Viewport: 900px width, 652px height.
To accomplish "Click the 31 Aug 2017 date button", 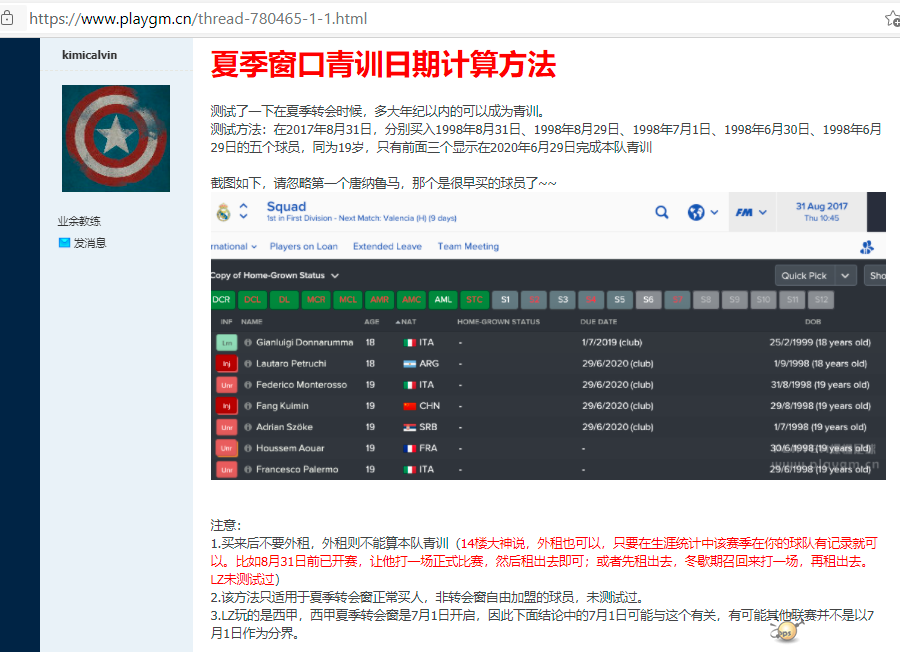I will point(821,211).
